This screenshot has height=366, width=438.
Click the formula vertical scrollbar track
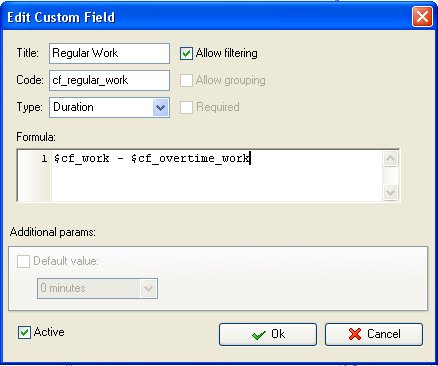pos(390,175)
